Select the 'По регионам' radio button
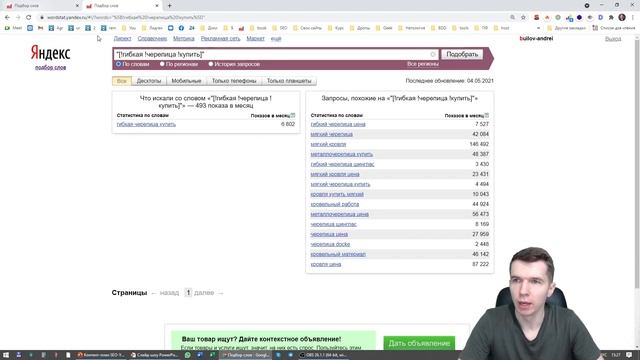Screen dimensions: 640x360 point(162,64)
